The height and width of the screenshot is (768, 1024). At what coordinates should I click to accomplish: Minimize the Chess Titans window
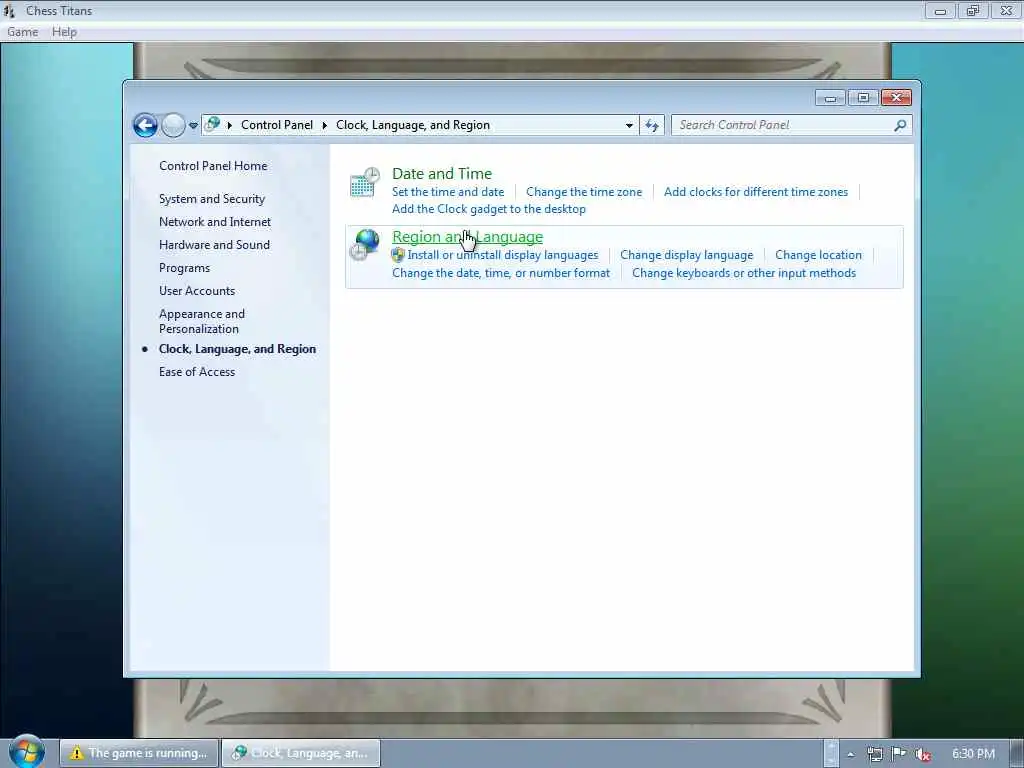[x=940, y=11]
